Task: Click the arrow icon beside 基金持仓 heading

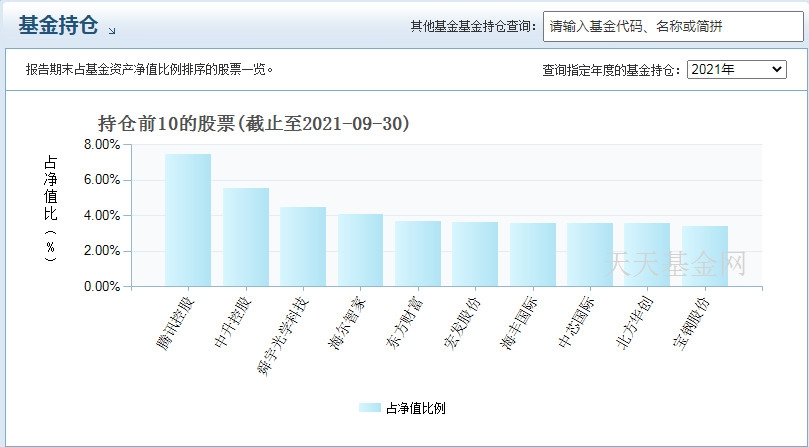Action: [x=112, y=31]
